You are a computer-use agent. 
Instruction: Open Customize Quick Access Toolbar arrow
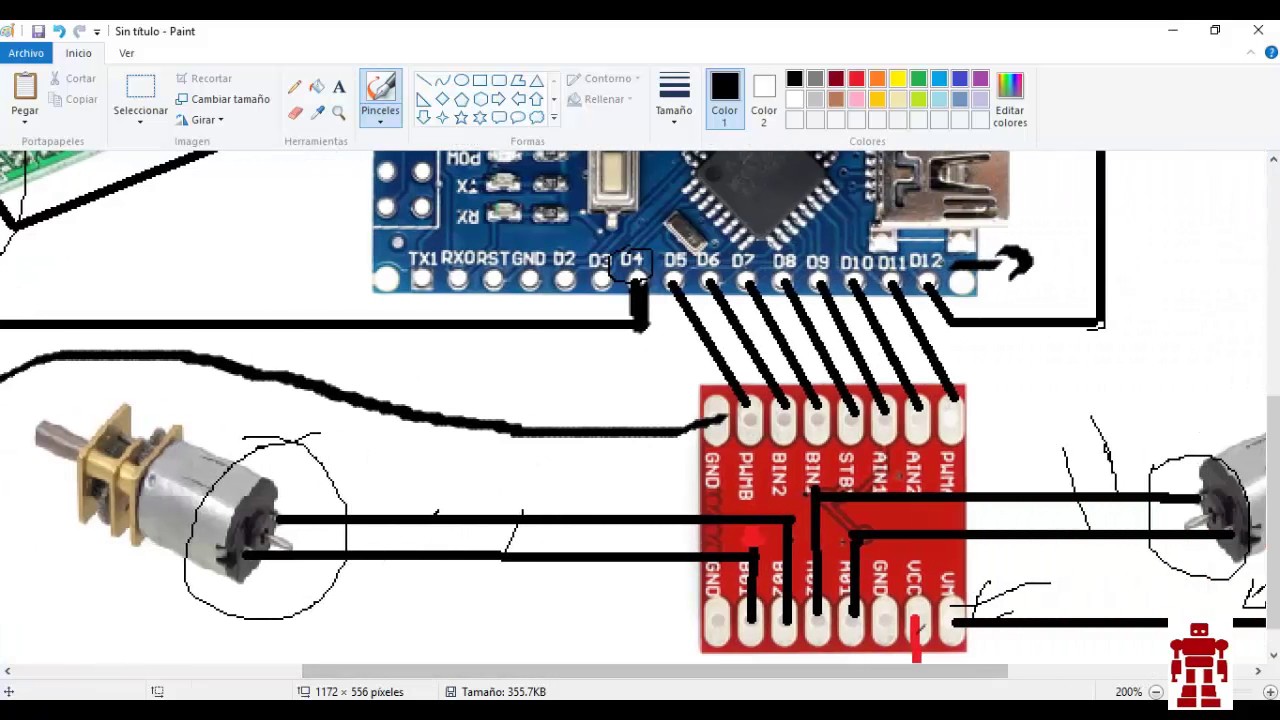pyautogui.click(x=97, y=32)
